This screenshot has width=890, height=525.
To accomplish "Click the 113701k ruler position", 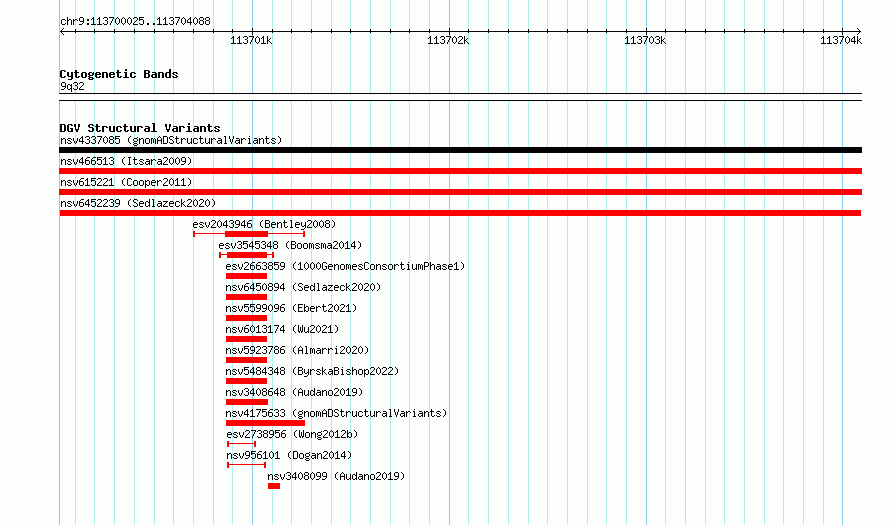I will 251,40.
